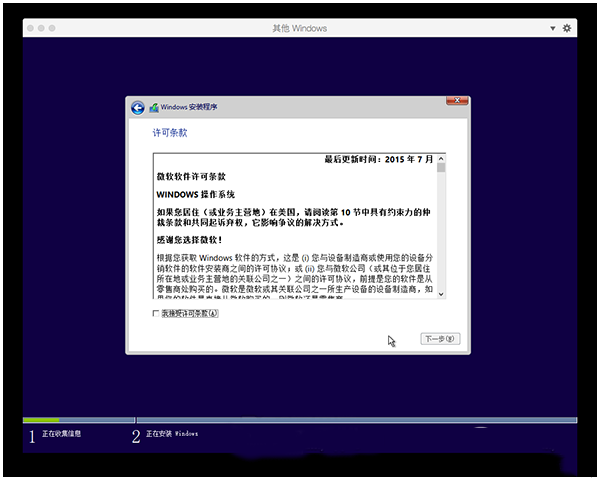Viewport: 600px width, 480px height.
Task: Click the 我接受许可条款(A) label text
Action: click(190, 313)
